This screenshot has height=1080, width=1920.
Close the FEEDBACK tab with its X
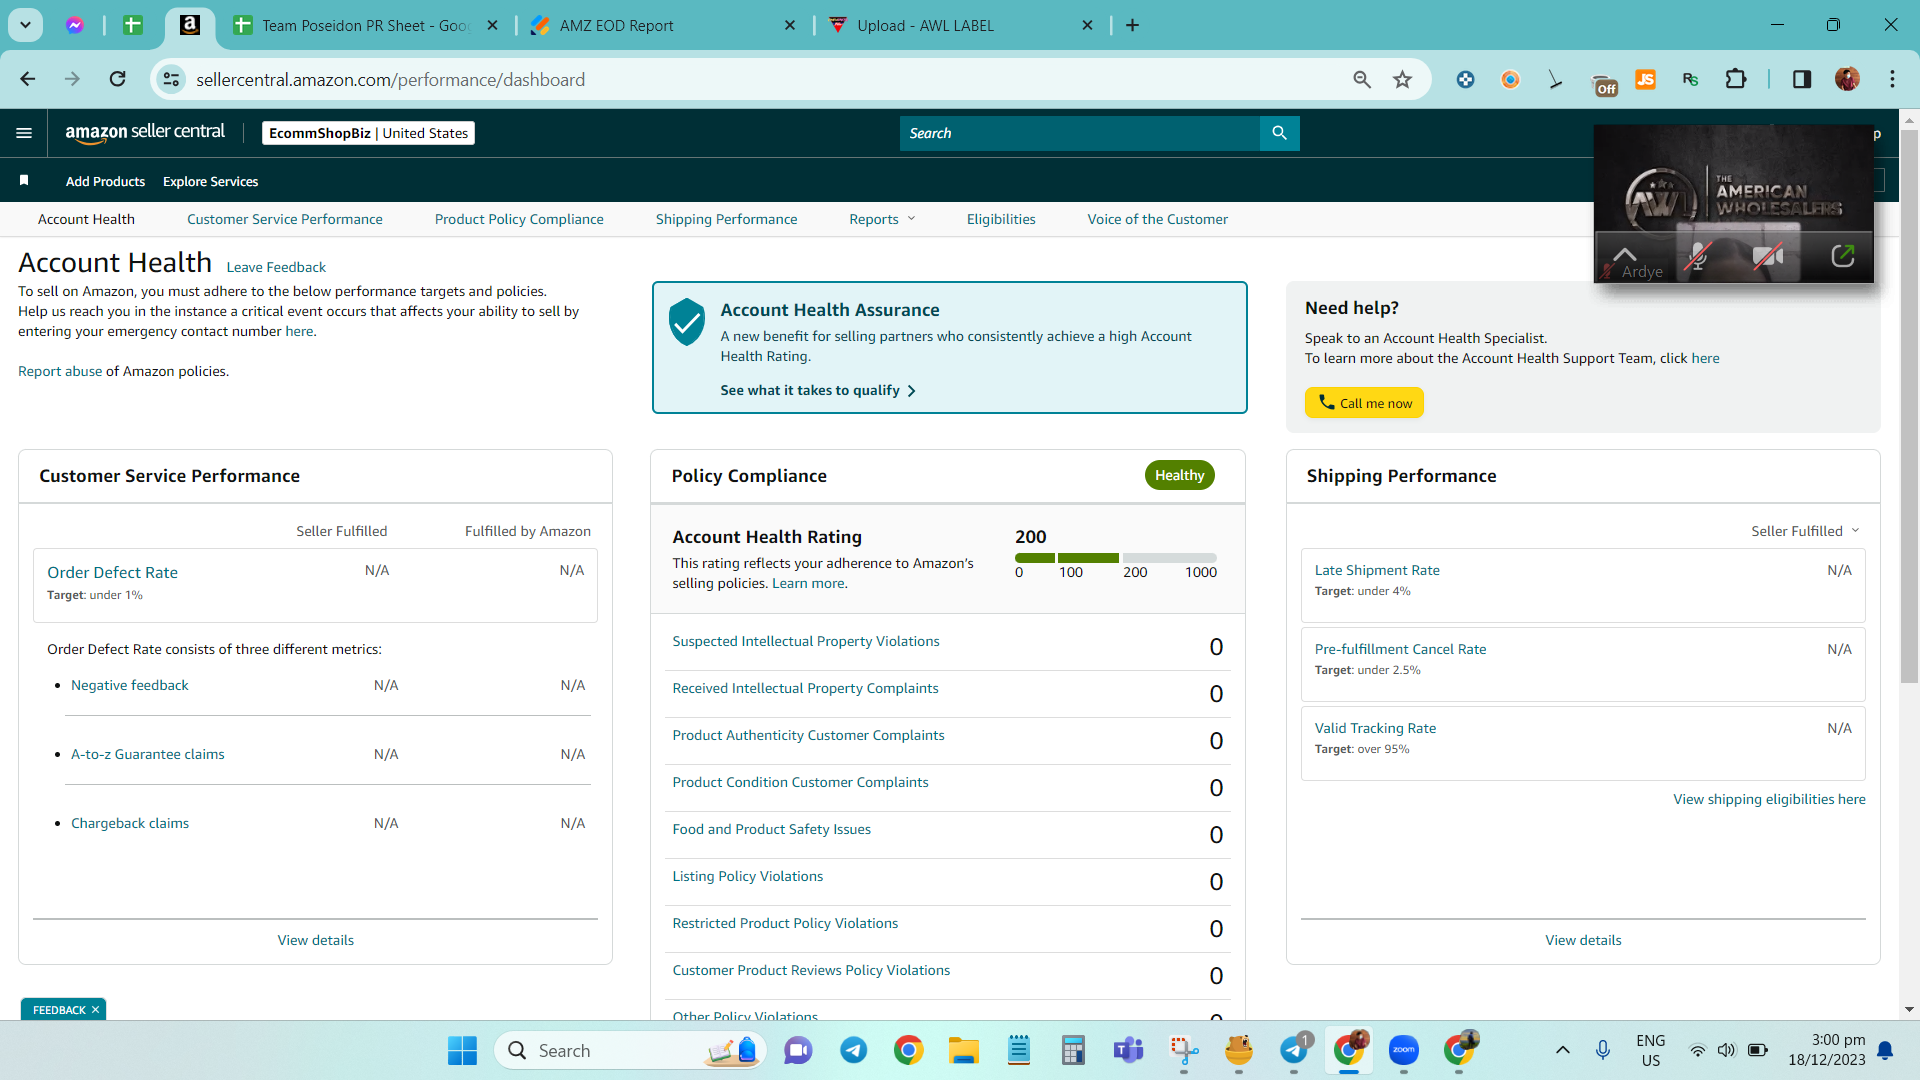[96, 1010]
